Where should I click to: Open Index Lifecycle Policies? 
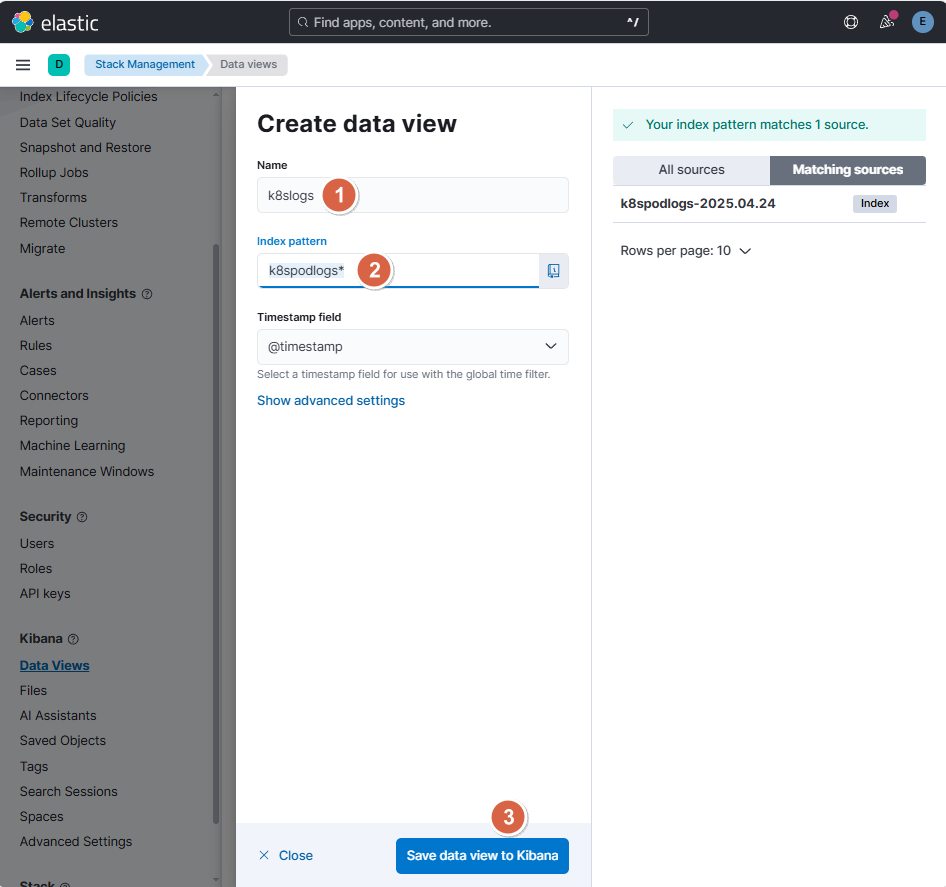88,97
